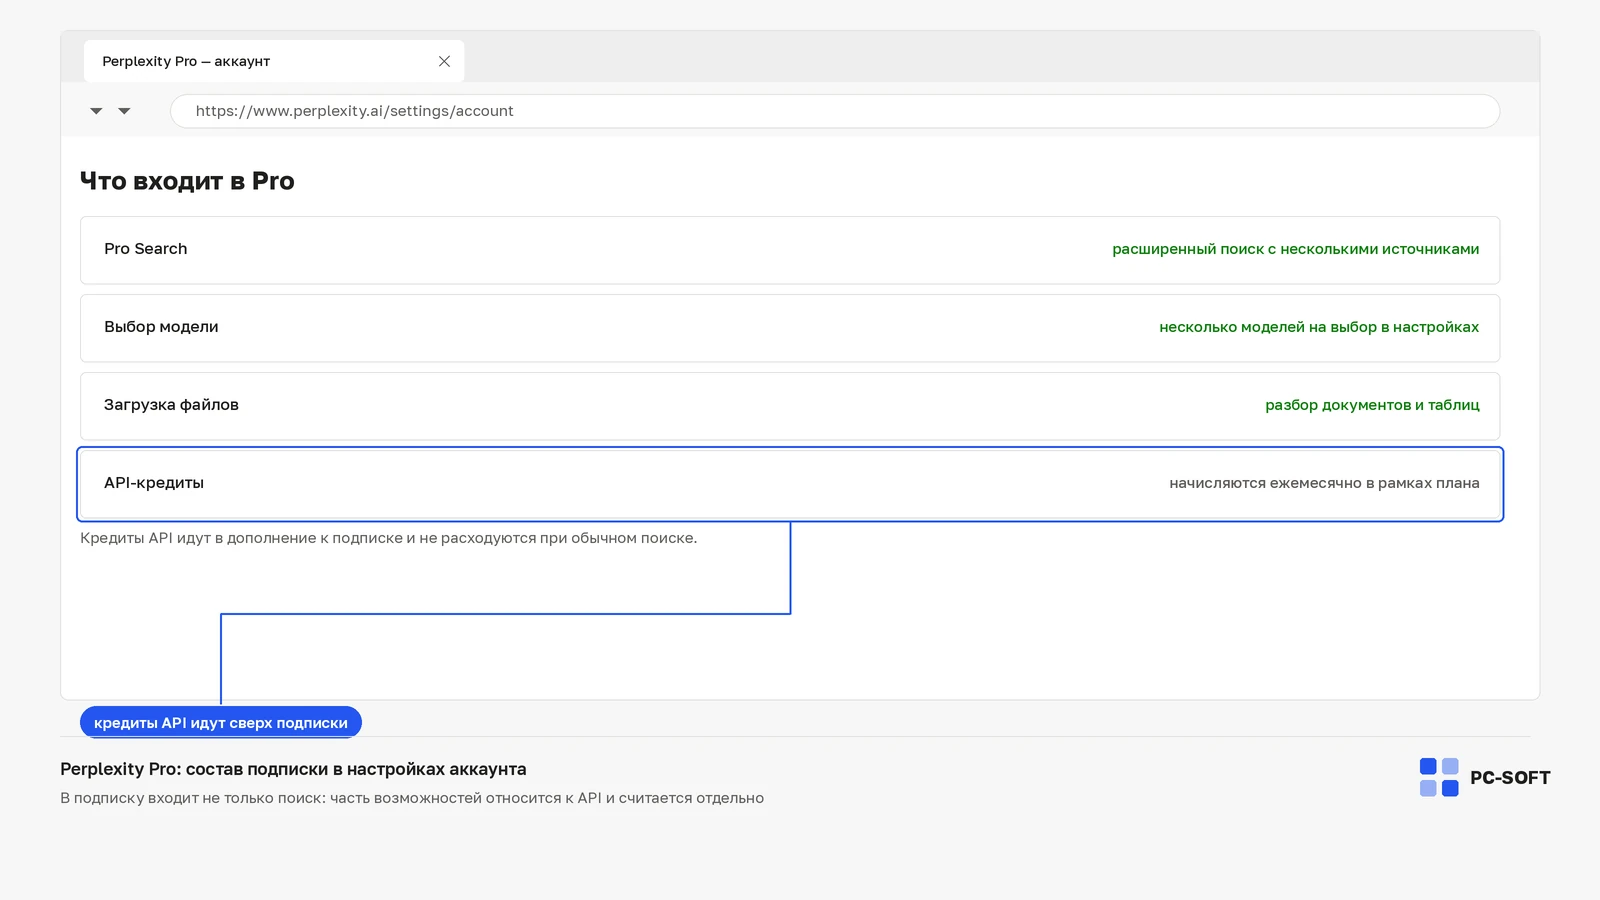Click "расширенный поиск с несколькими источниками" text
The image size is (1600, 900).
click(1296, 249)
